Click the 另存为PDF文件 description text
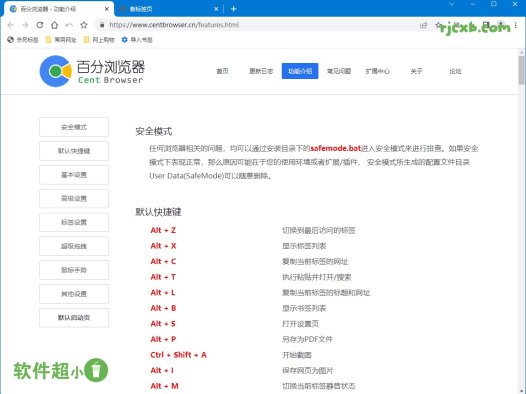The height and width of the screenshot is (394, 526). coord(307,339)
